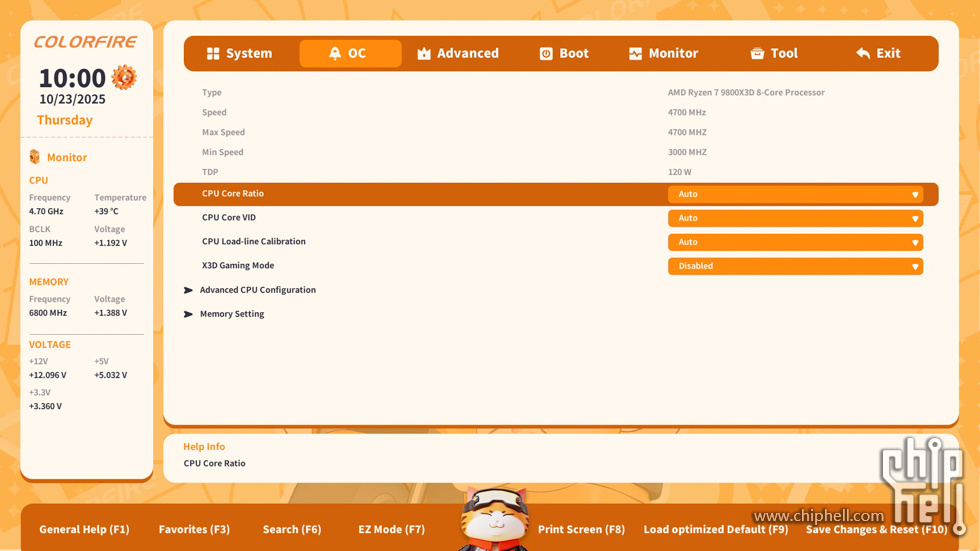Viewport: 980px width, 551px height.
Task: Click the Tool tab toolbox icon
Action: [757, 54]
